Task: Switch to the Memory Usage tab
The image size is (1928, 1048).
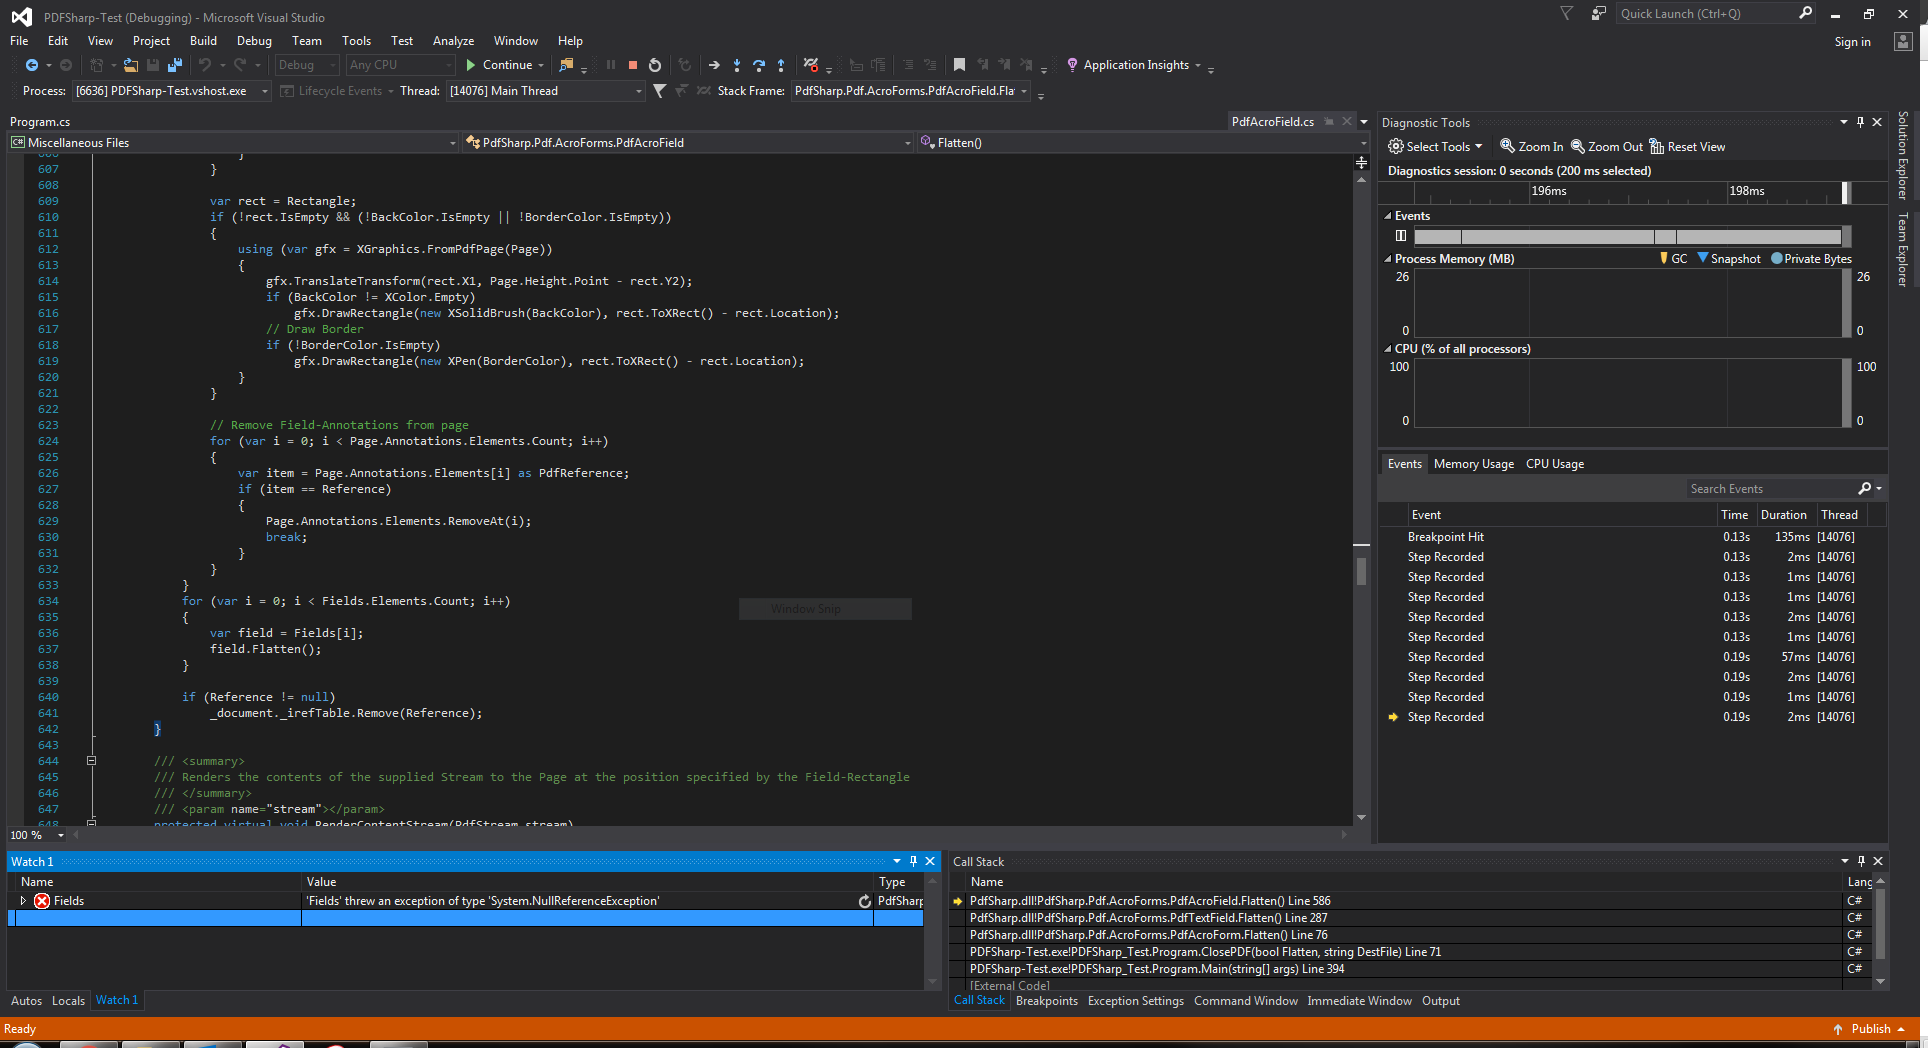Action: (x=1473, y=464)
